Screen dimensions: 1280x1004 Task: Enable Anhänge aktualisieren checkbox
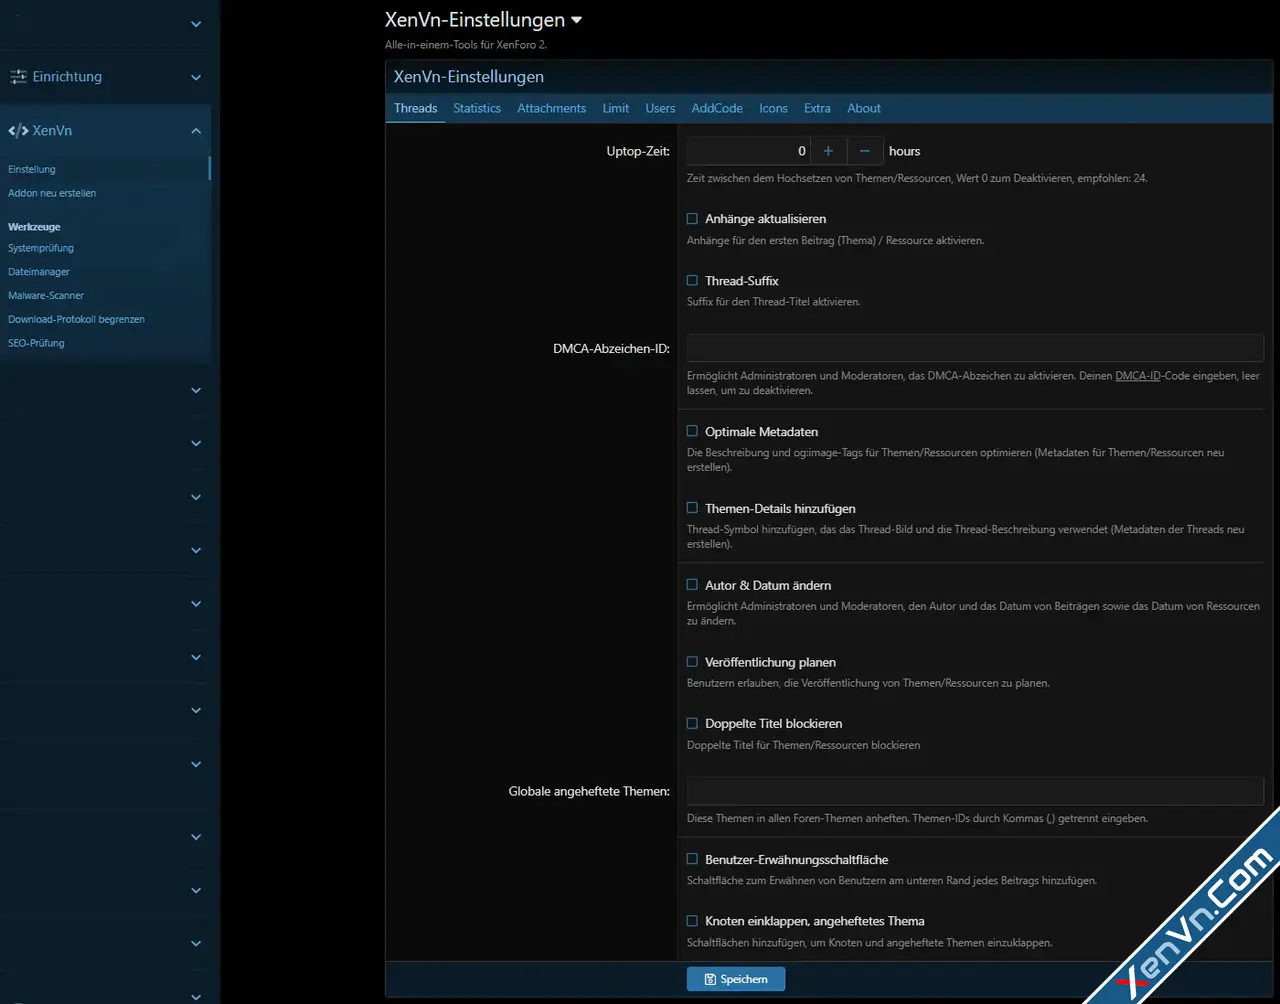tap(692, 219)
